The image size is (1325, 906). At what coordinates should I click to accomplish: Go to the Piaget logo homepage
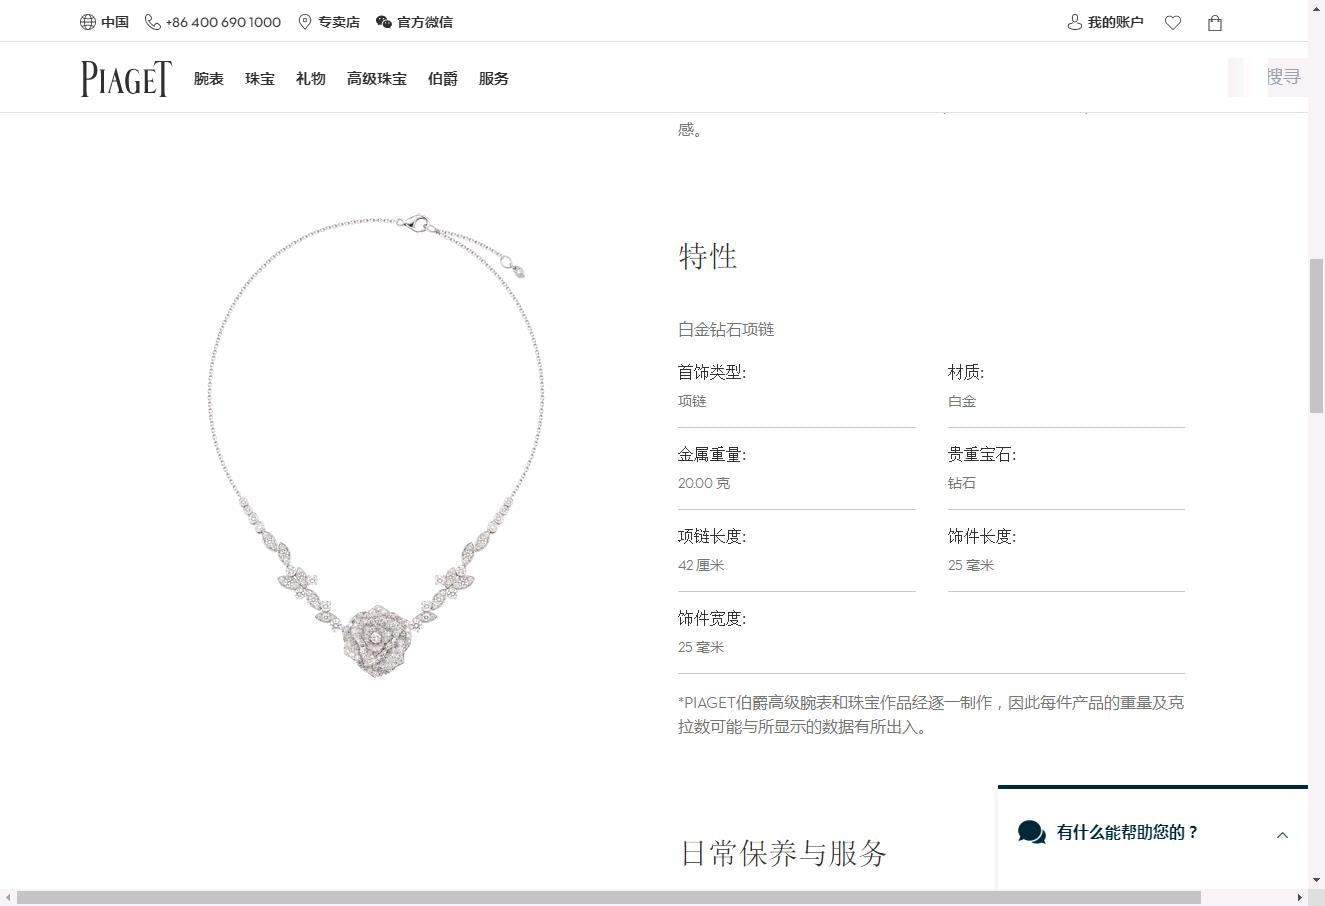tap(126, 78)
